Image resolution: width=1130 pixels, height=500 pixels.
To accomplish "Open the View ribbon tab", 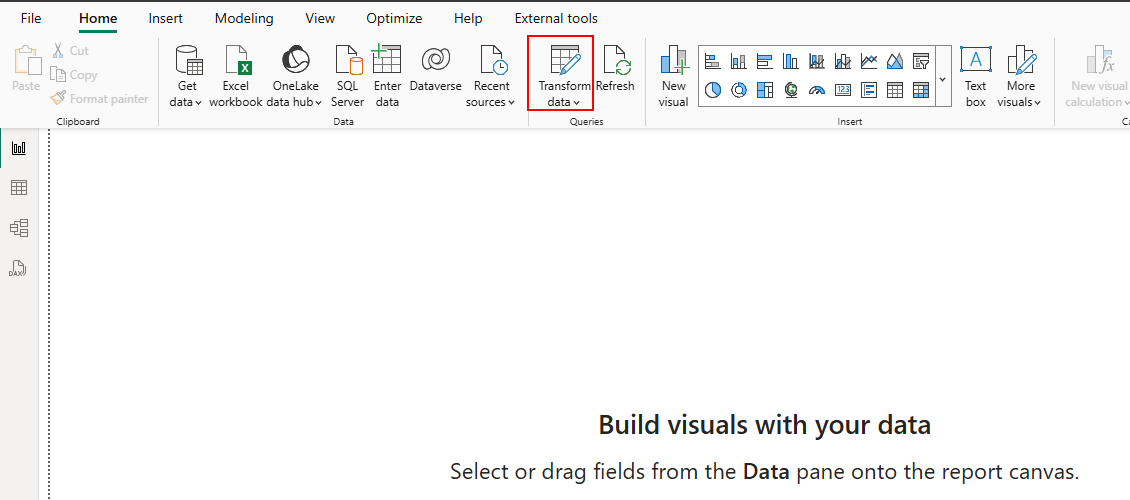I will [320, 19].
